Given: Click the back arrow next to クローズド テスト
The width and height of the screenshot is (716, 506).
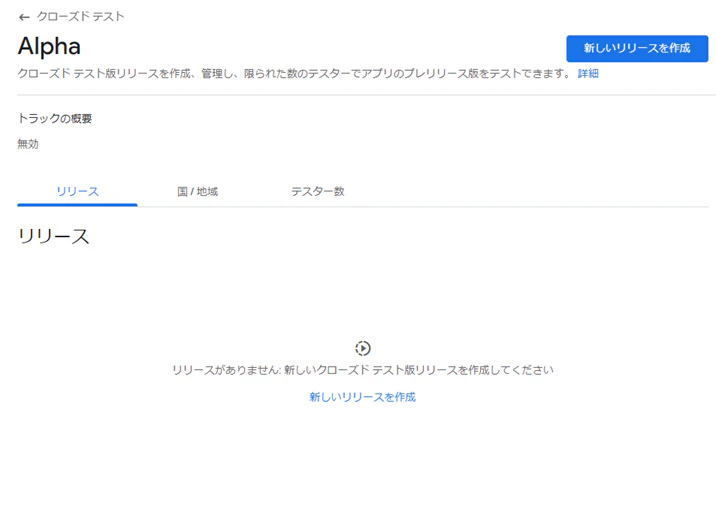Looking at the screenshot, I should 24,17.
